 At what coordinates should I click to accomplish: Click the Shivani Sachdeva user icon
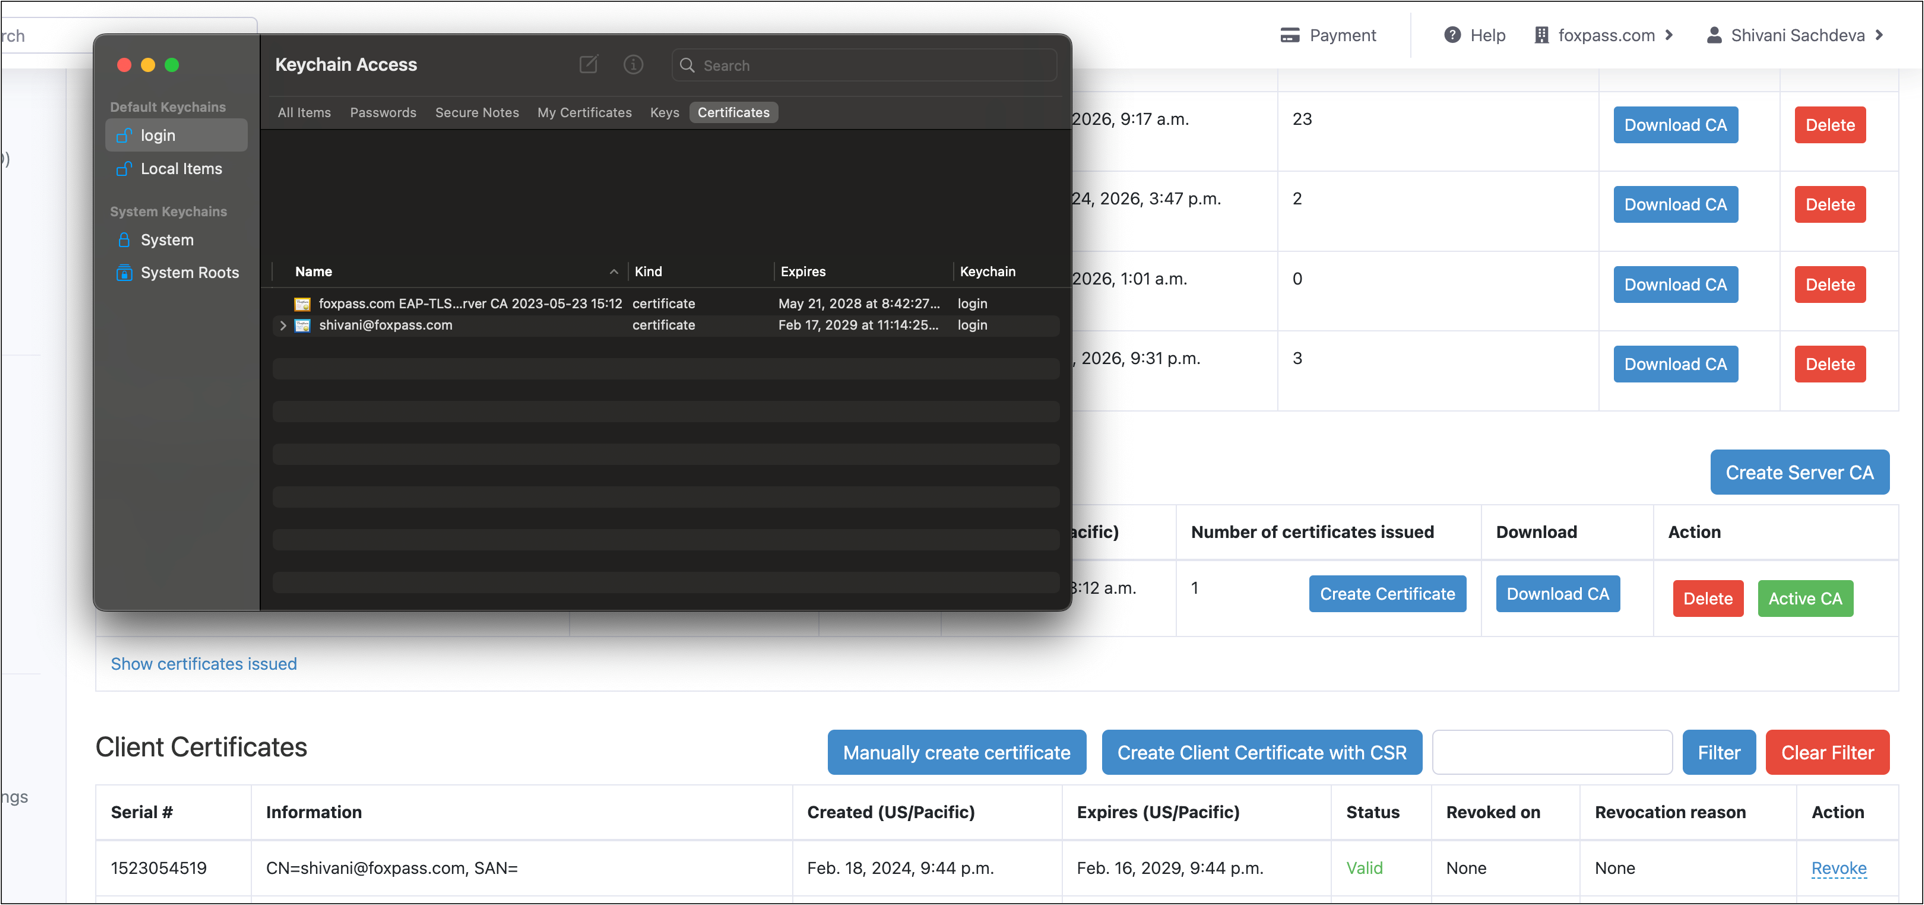click(1714, 35)
